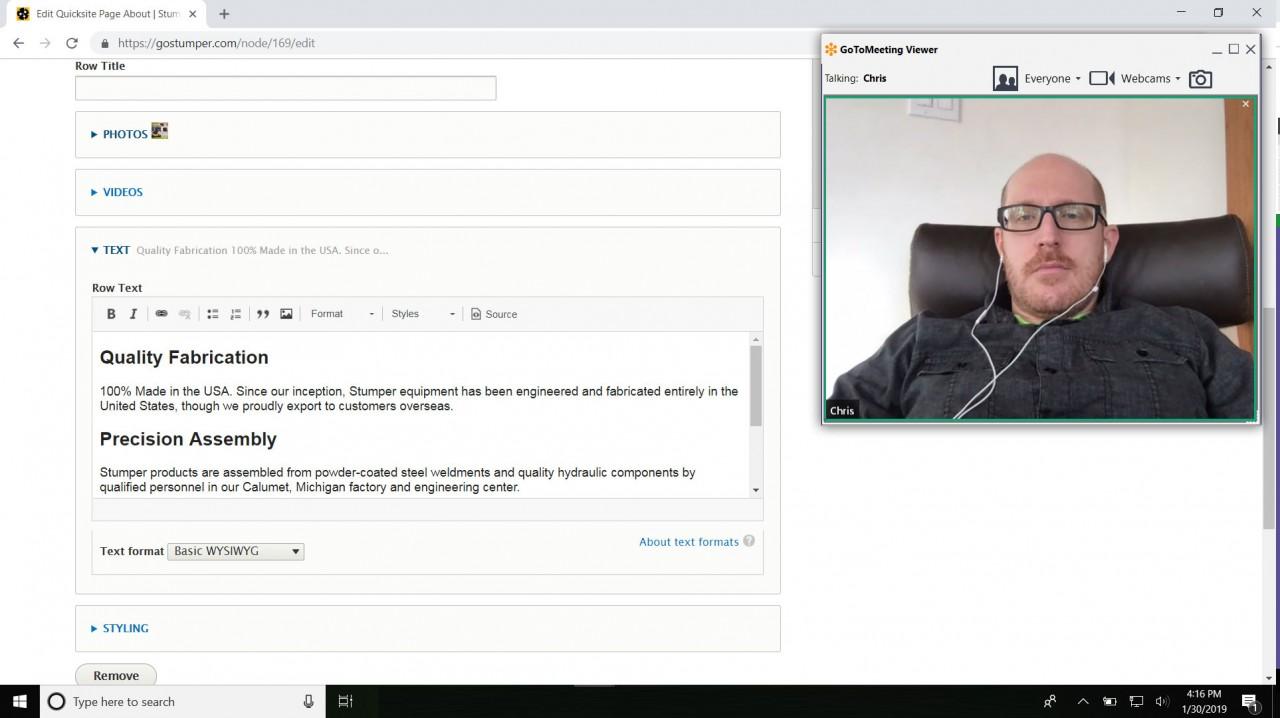This screenshot has width=1280, height=718.
Task: Close the Edit Quicksite Page browser tab
Action: coord(193,14)
